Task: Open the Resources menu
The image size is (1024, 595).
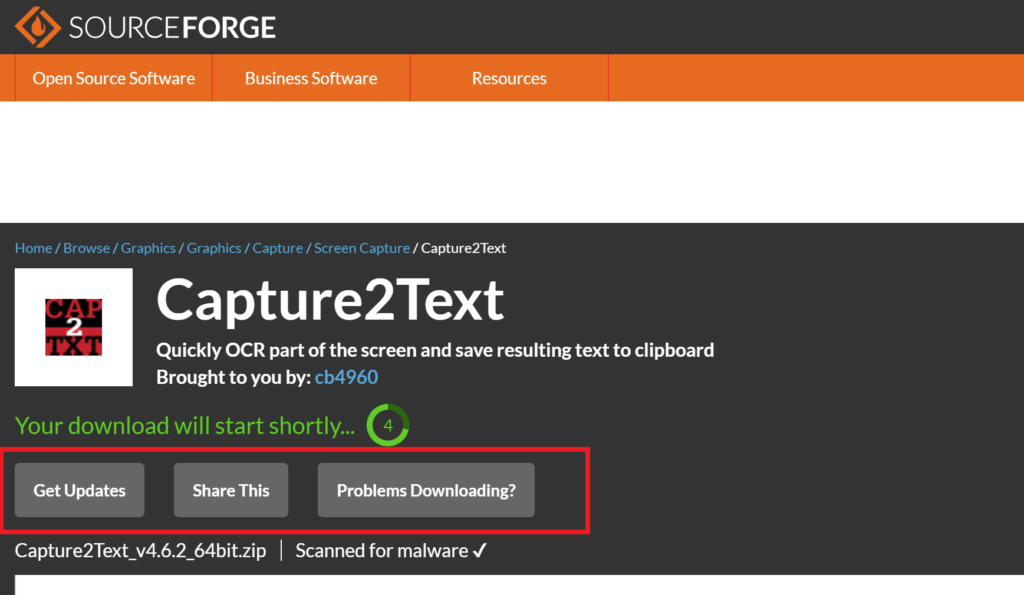Action: pos(509,78)
